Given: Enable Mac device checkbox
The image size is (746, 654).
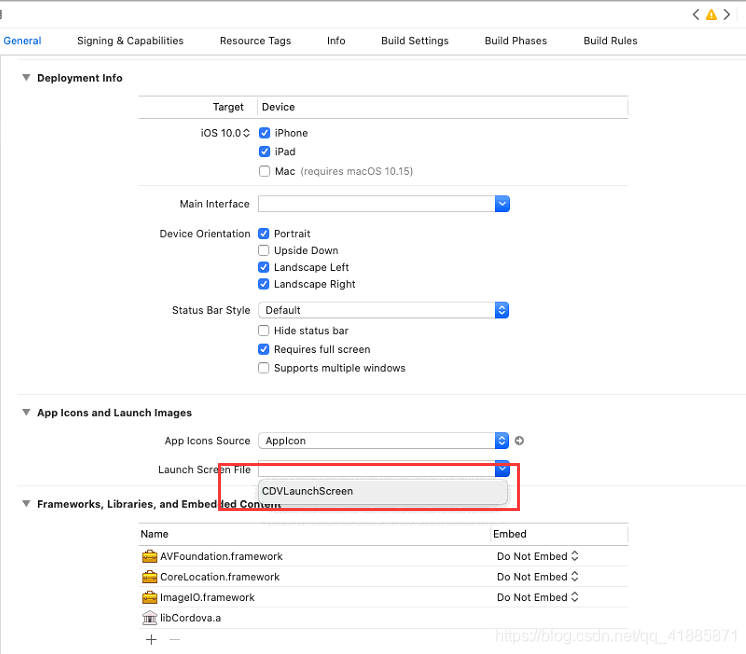Looking at the screenshot, I should [265, 171].
